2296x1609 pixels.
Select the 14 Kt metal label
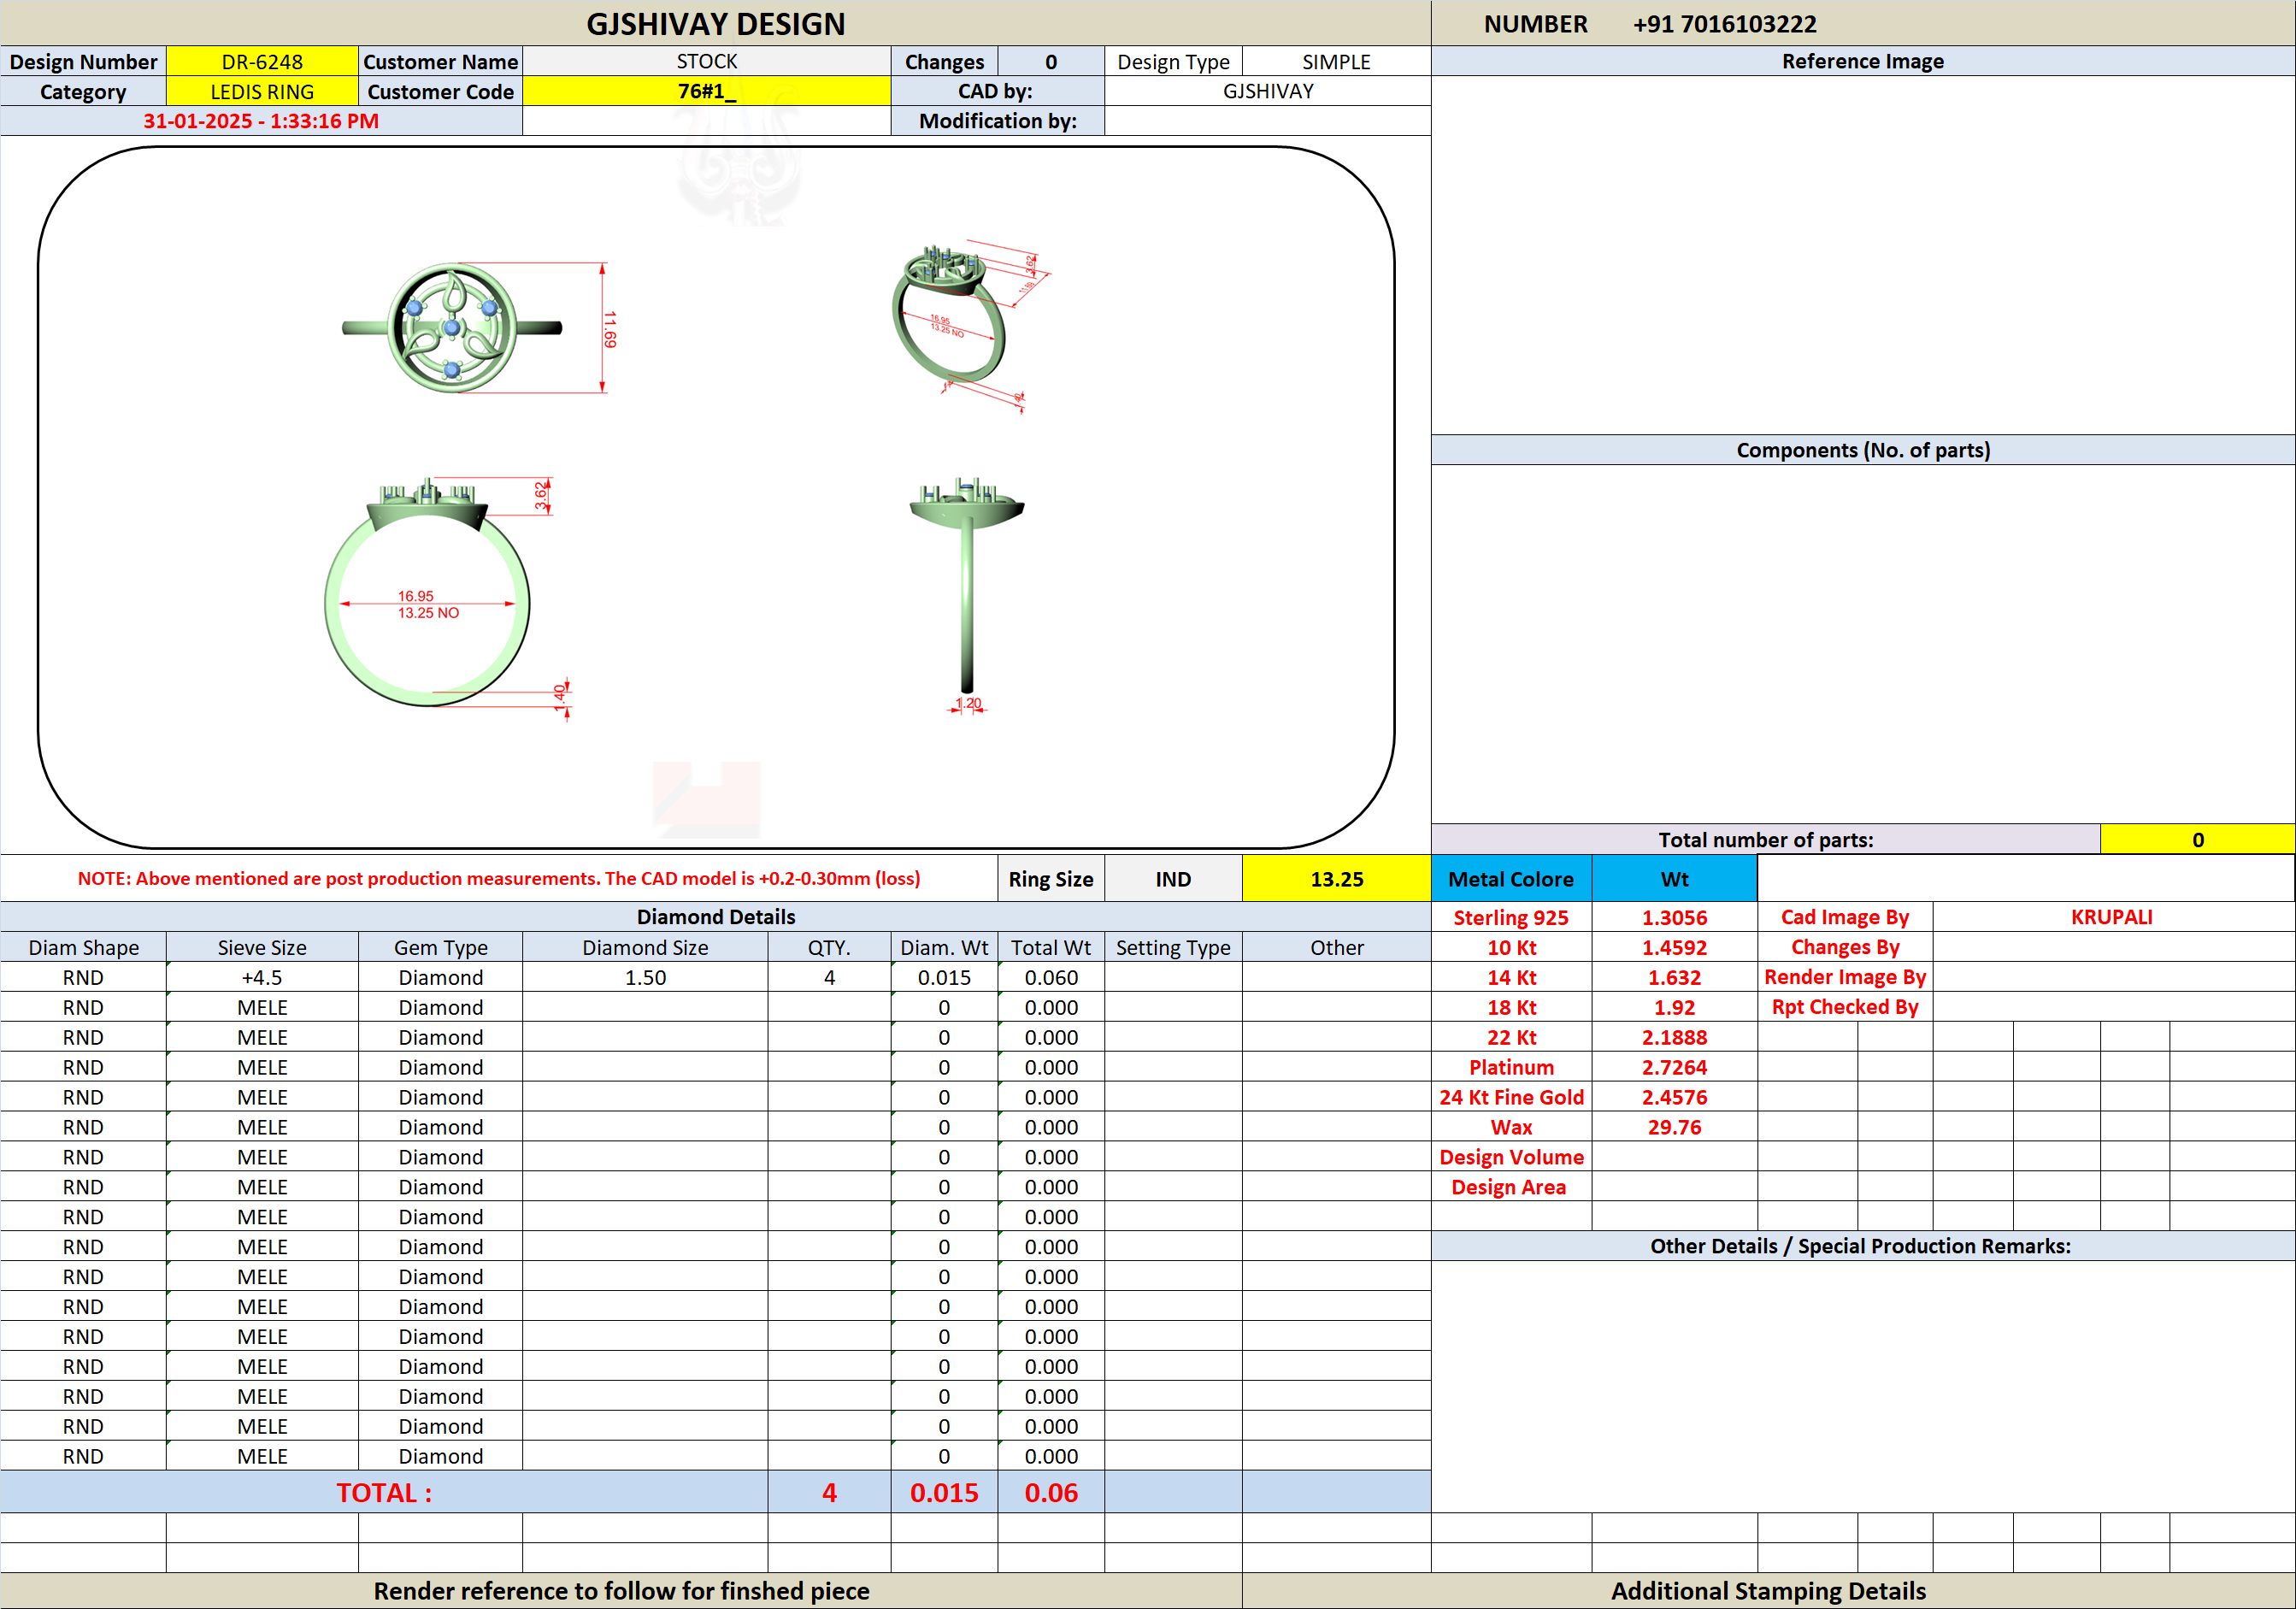pyautogui.click(x=1511, y=977)
